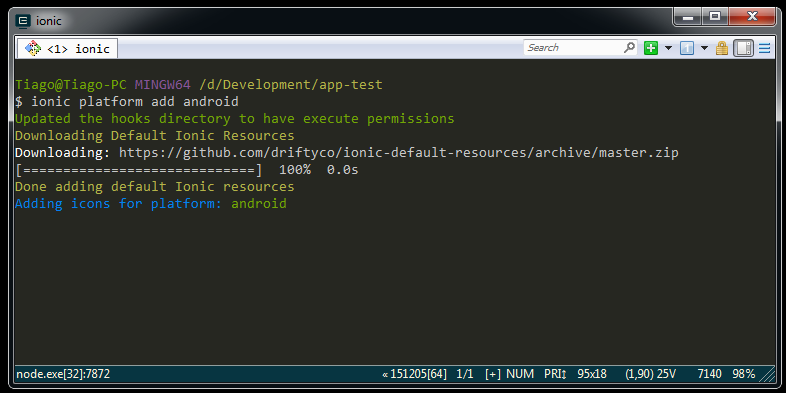Toggle the padlock protect console icon
This screenshot has width=786, height=393.
click(721, 48)
